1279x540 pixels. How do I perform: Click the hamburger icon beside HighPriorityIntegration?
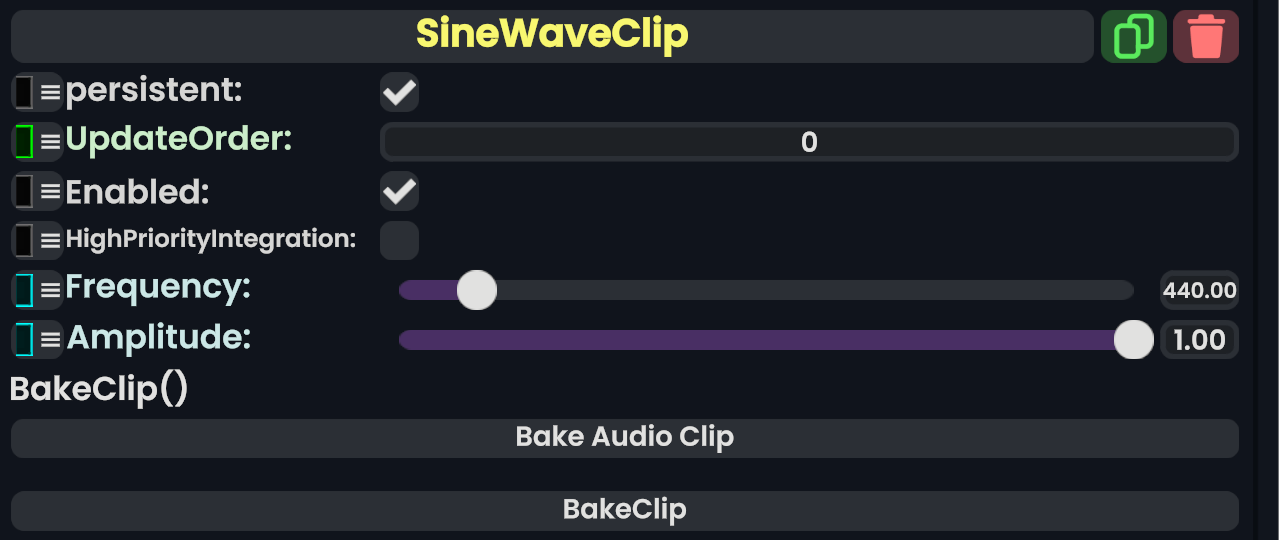click(x=50, y=240)
